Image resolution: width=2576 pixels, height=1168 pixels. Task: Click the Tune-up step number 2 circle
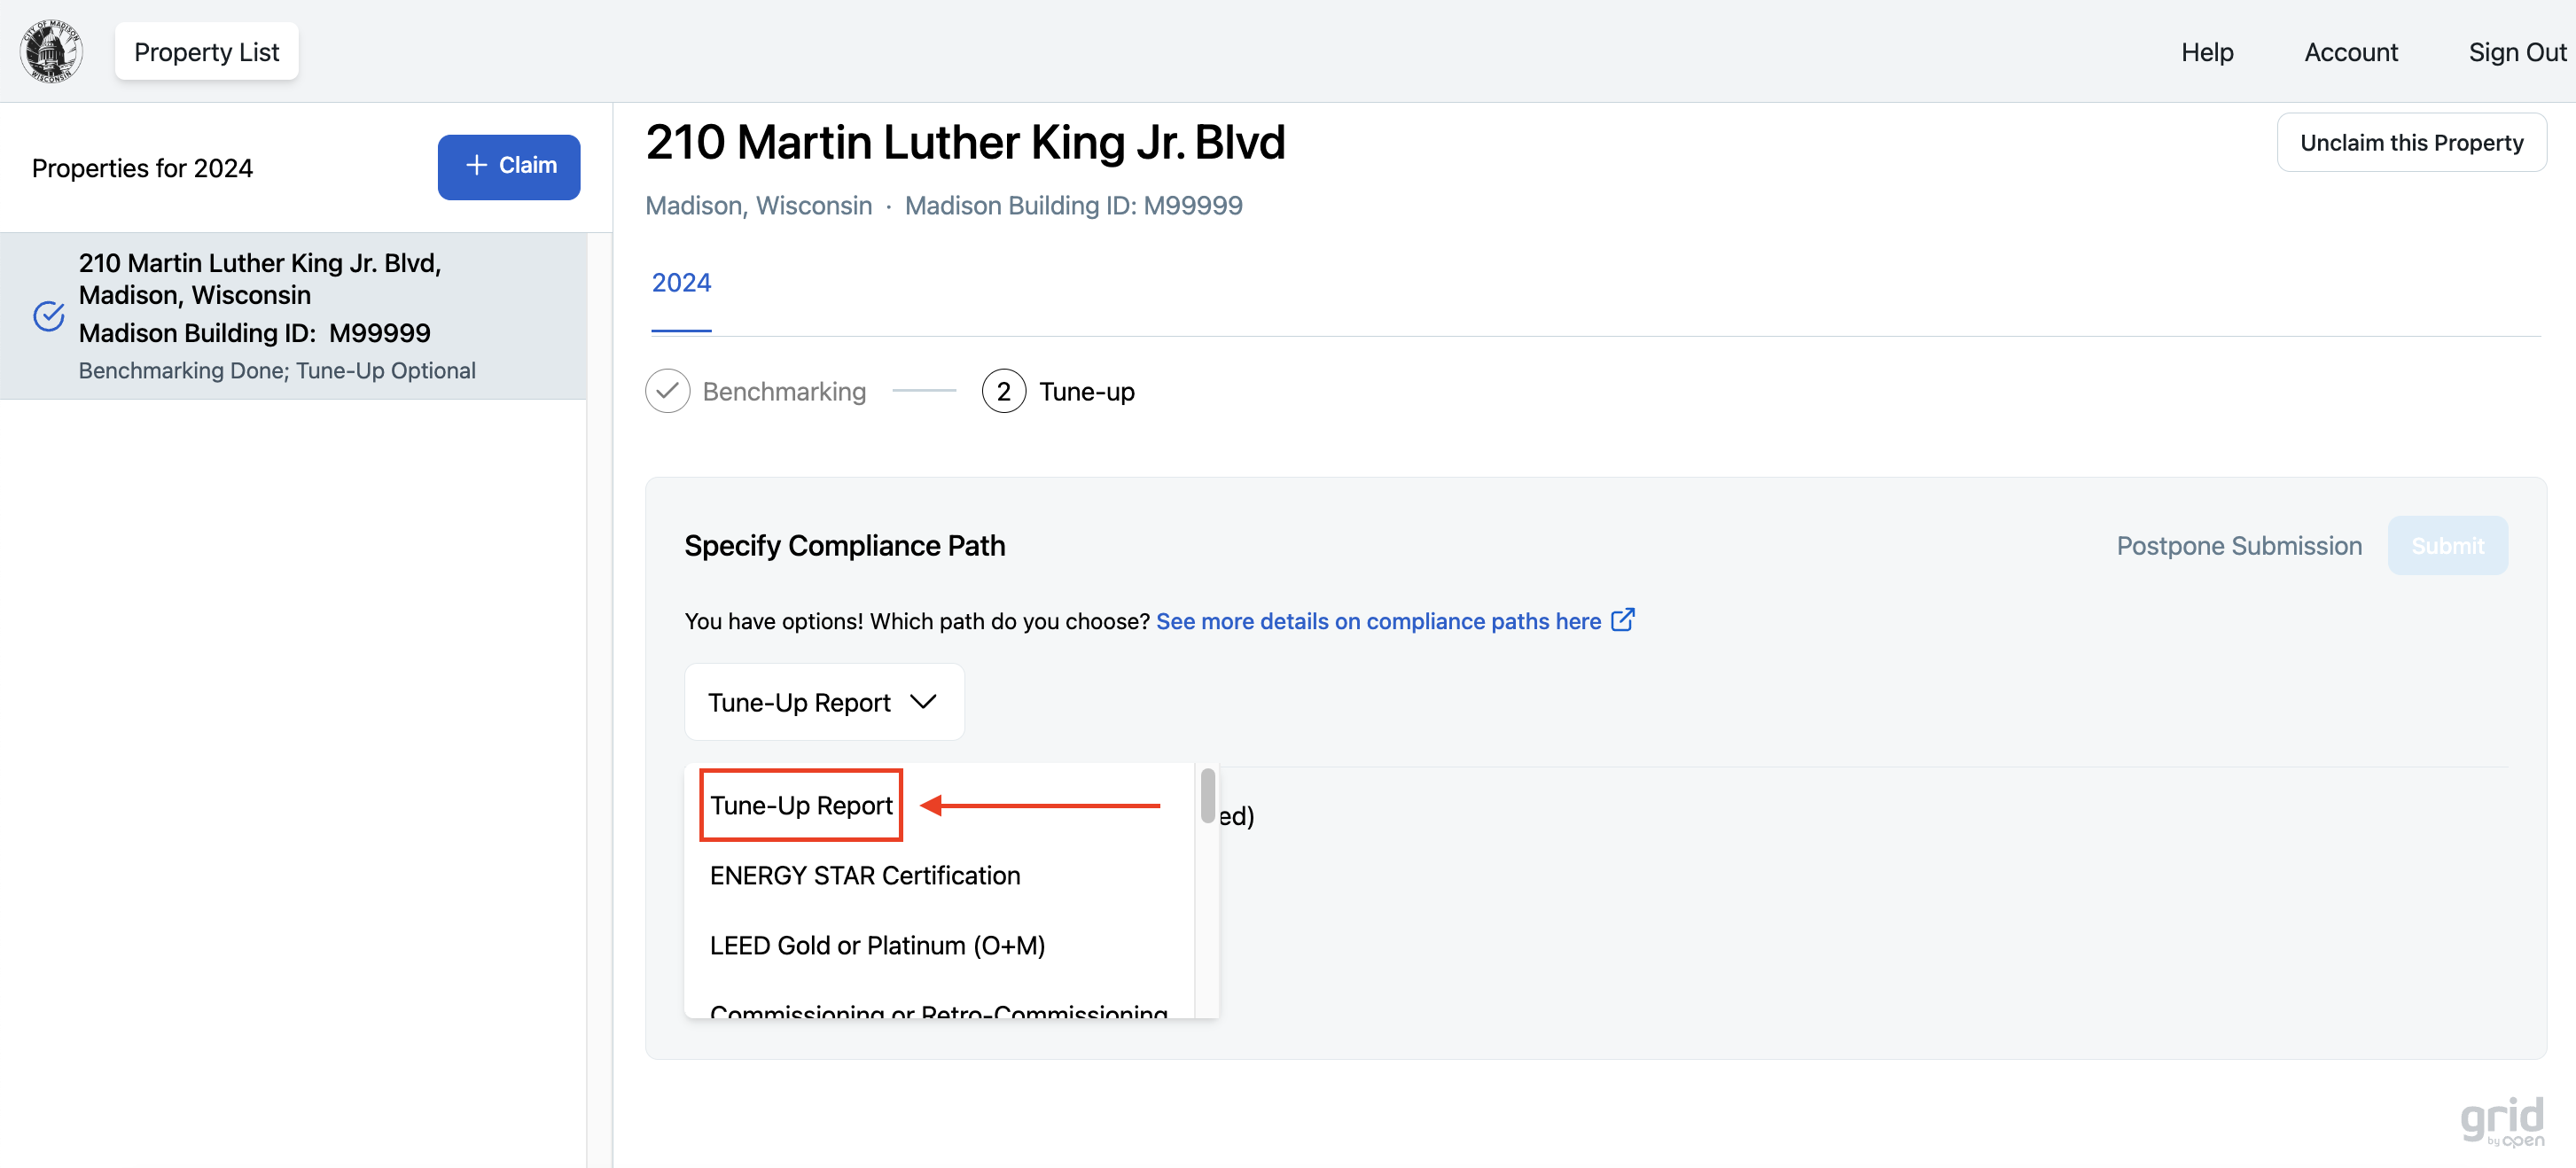[1003, 391]
